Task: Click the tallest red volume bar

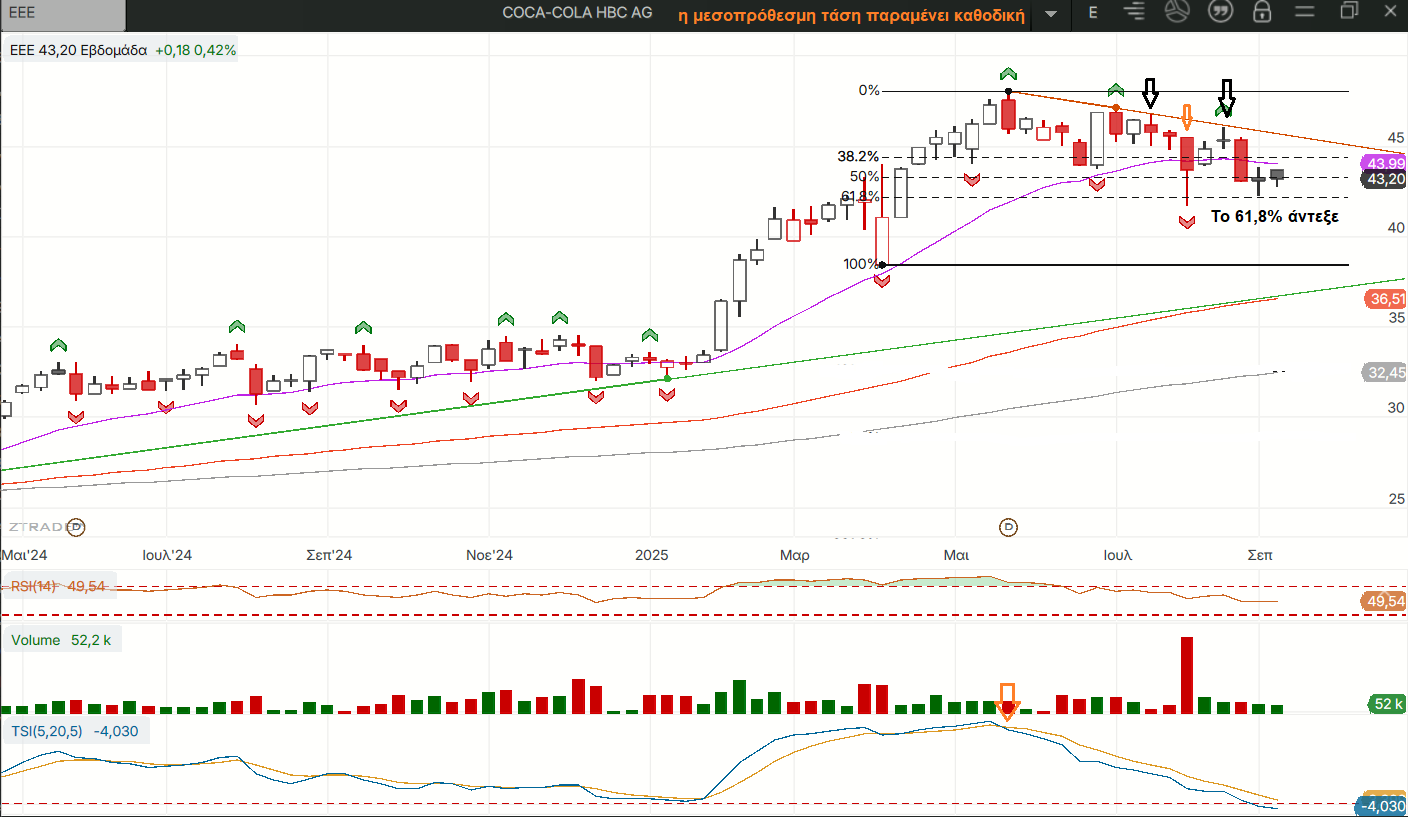Action: pos(1187,675)
